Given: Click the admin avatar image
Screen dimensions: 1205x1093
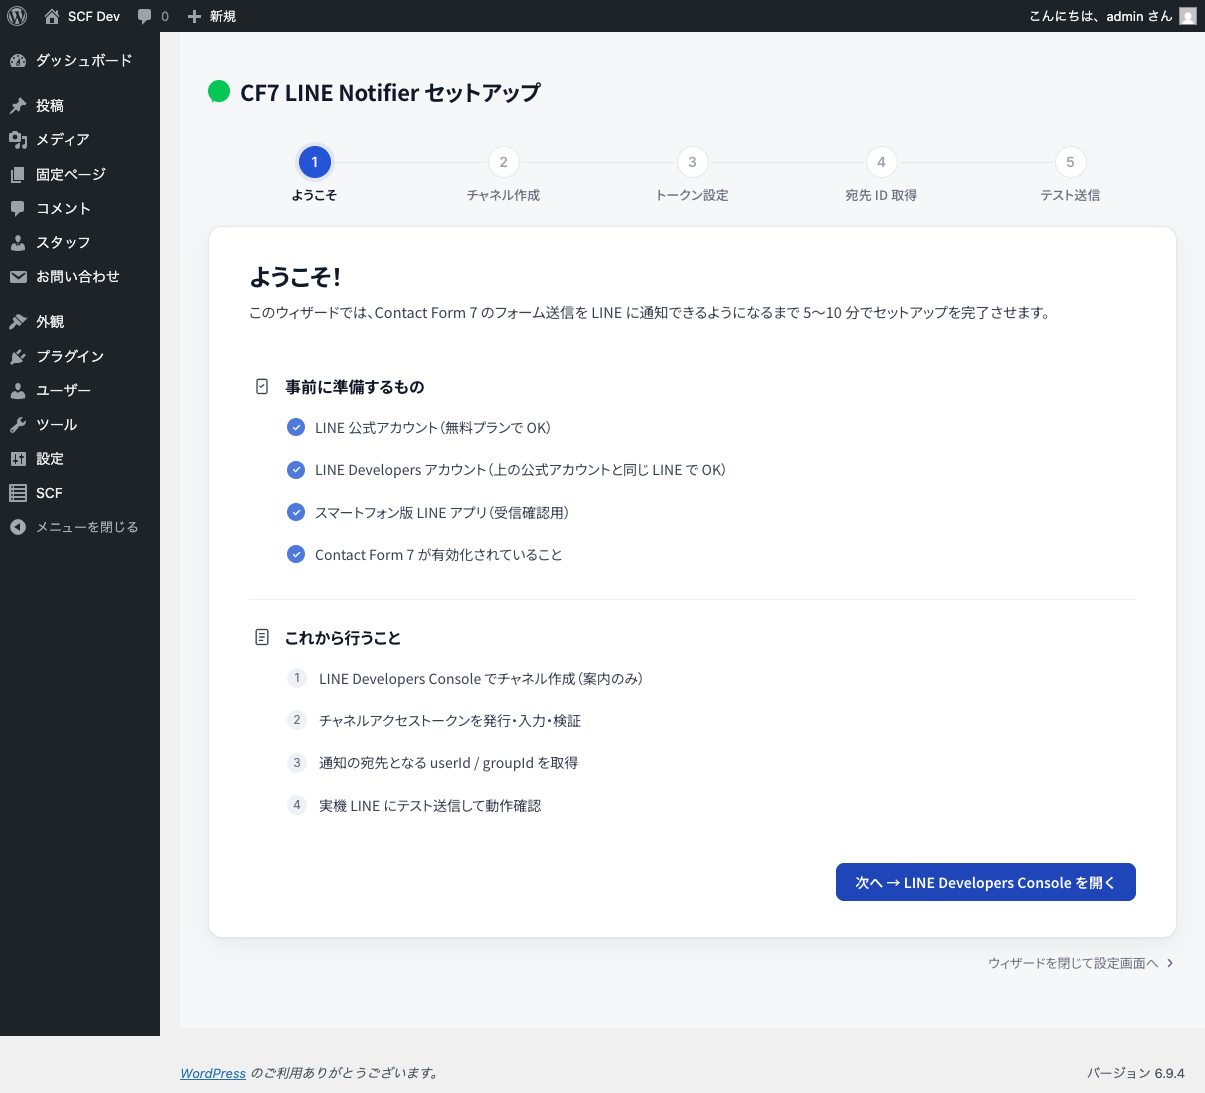Looking at the screenshot, I should pyautogui.click(x=1187, y=16).
